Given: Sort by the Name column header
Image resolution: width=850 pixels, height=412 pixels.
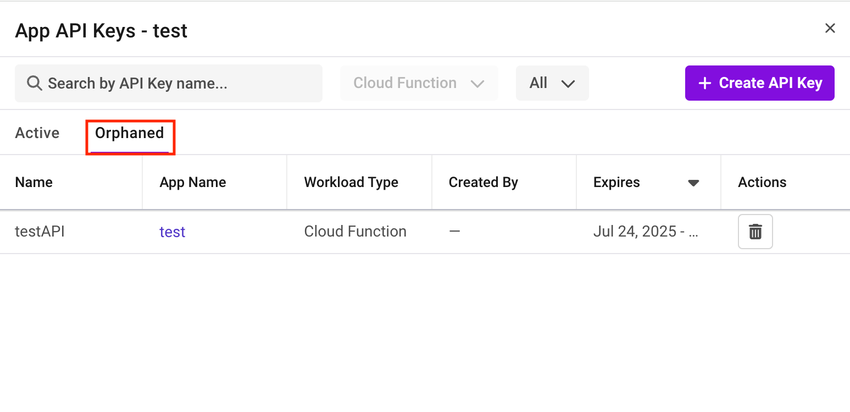Looking at the screenshot, I should [34, 182].
